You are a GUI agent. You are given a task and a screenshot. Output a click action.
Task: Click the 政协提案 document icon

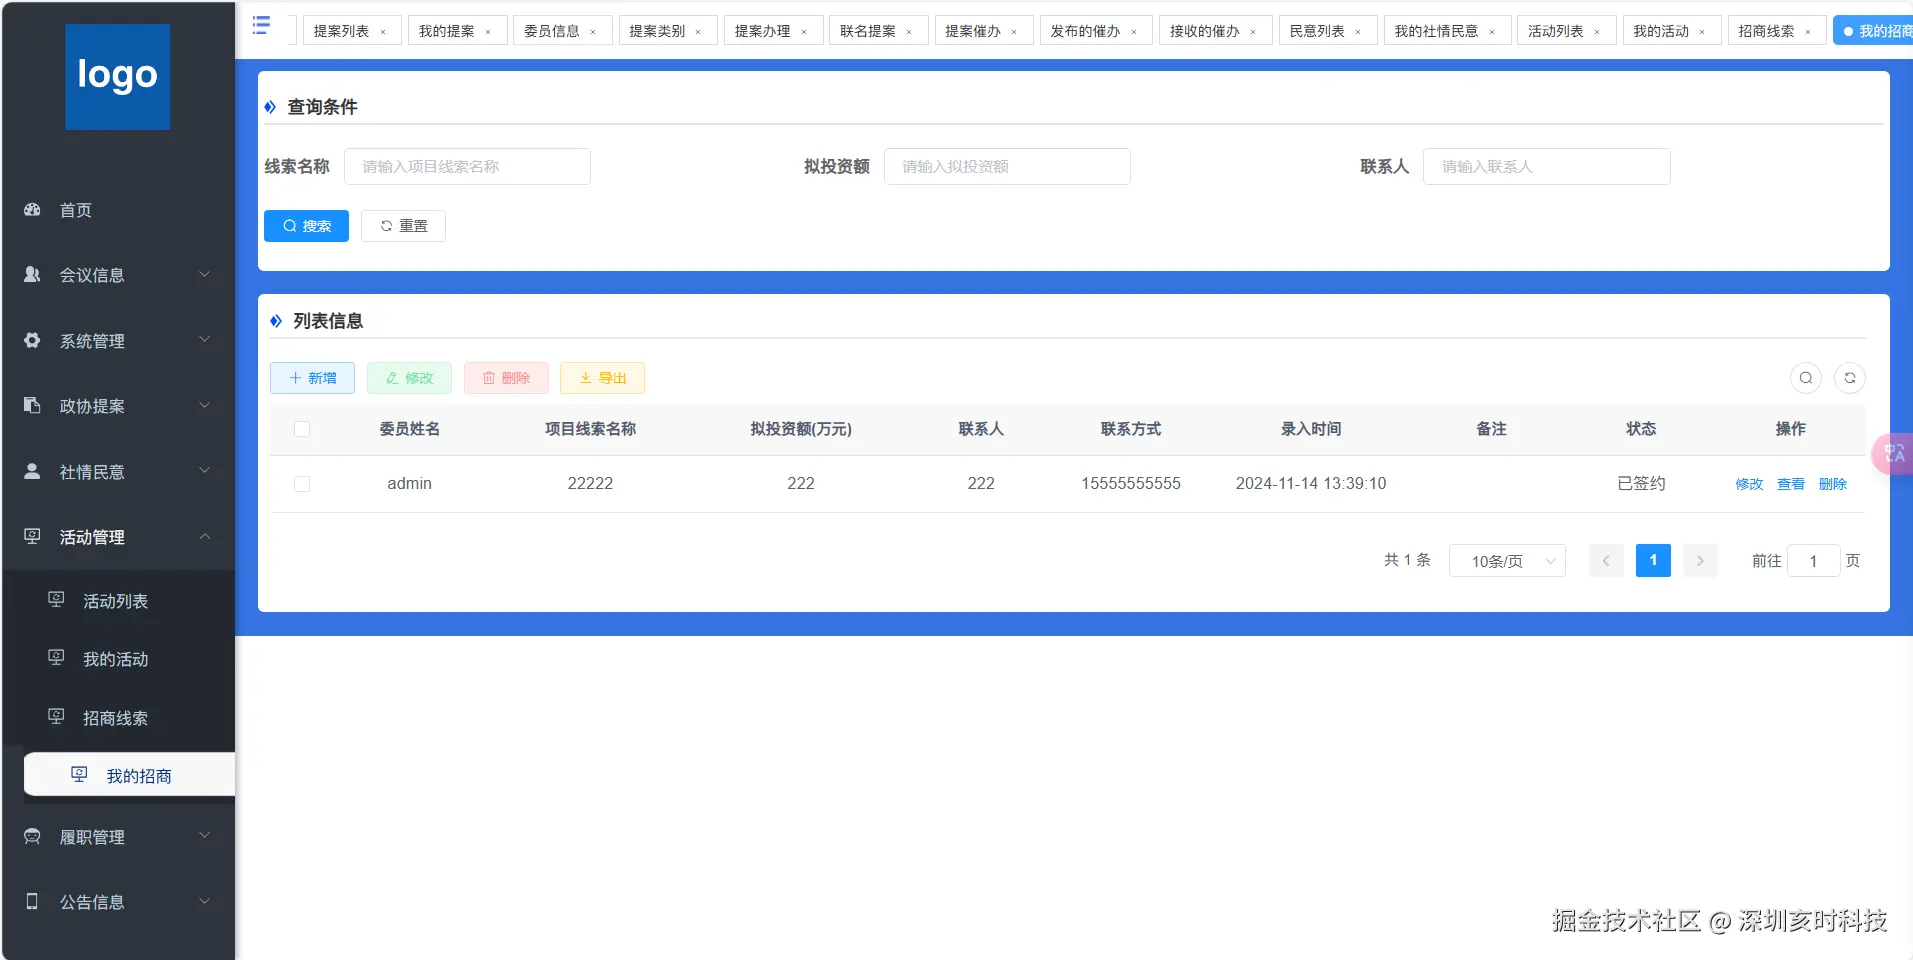click(32, 406)
